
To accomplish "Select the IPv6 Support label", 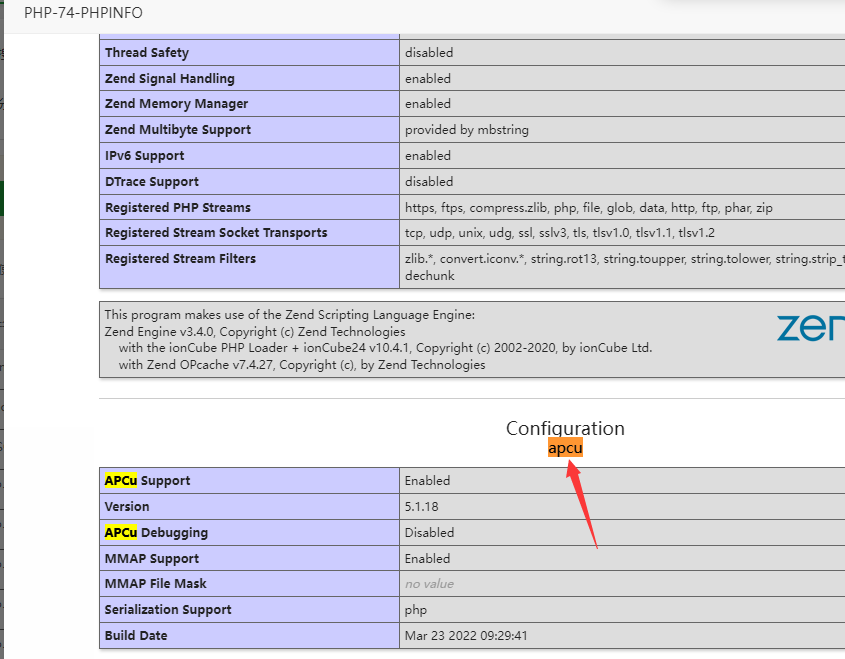I will click(x=144, y=156).
